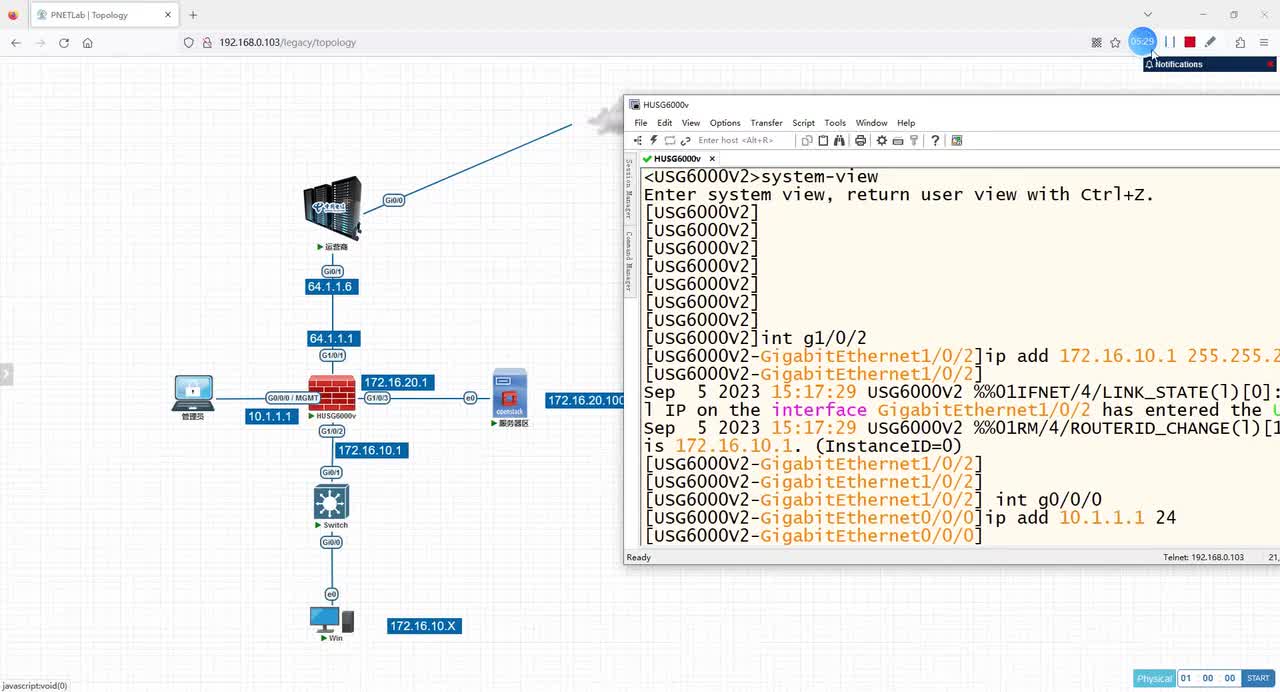Open browser Extensions puzzle icon
The width and height of the screenshot is (1280, 692).
[x=1240, y=42]
